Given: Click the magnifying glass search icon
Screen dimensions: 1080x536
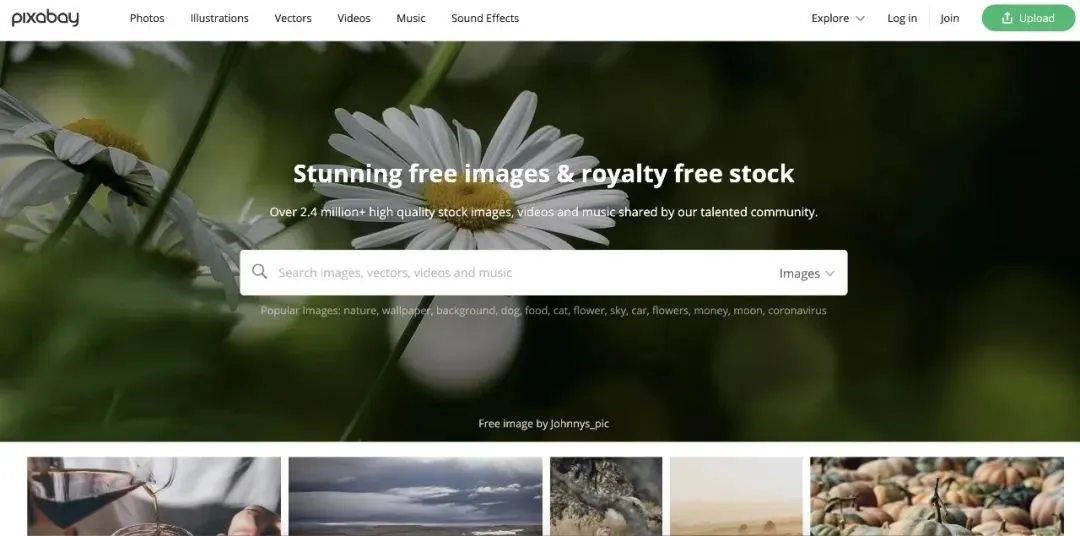Looking at the screenshot, I should pos(260,271).
